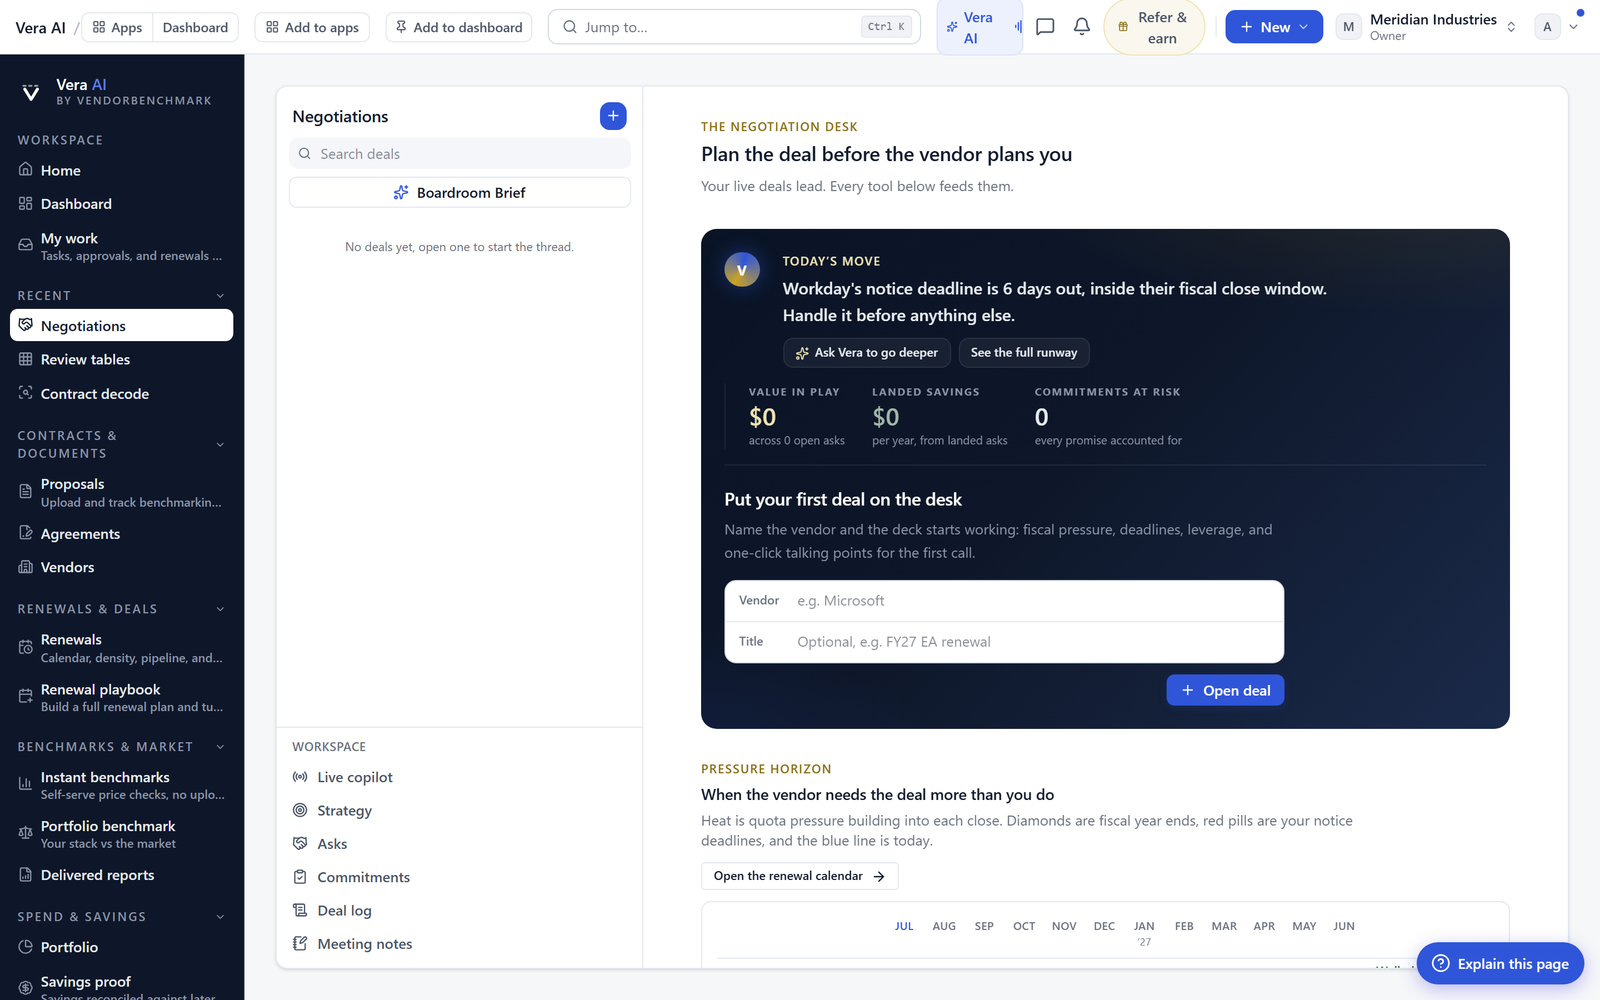Click the Agreements pen icon
The height and width of the screenshot is (1000, 1600).
tap(26, 533)
